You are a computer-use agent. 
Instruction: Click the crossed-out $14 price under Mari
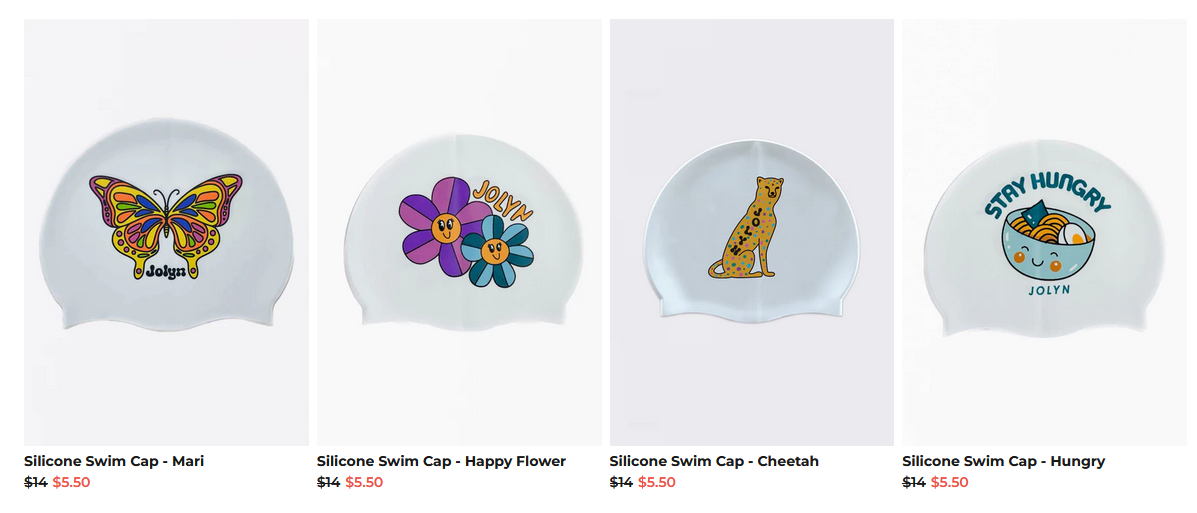pos(36,482)
